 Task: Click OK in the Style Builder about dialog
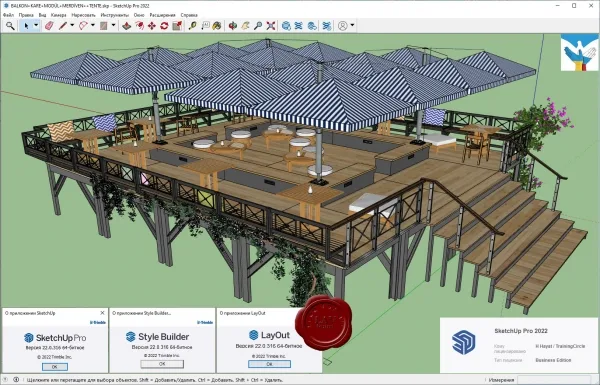(162, 364)
